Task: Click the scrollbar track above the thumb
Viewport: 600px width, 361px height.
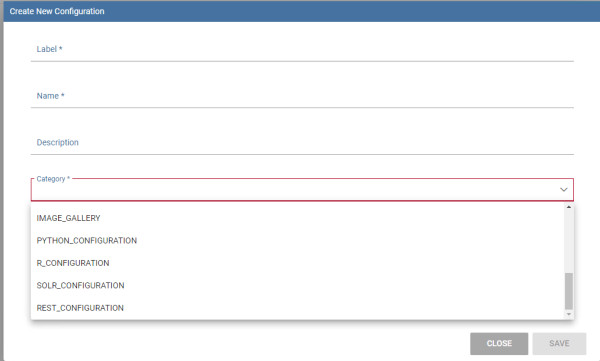Action: (x=569, y=241)
